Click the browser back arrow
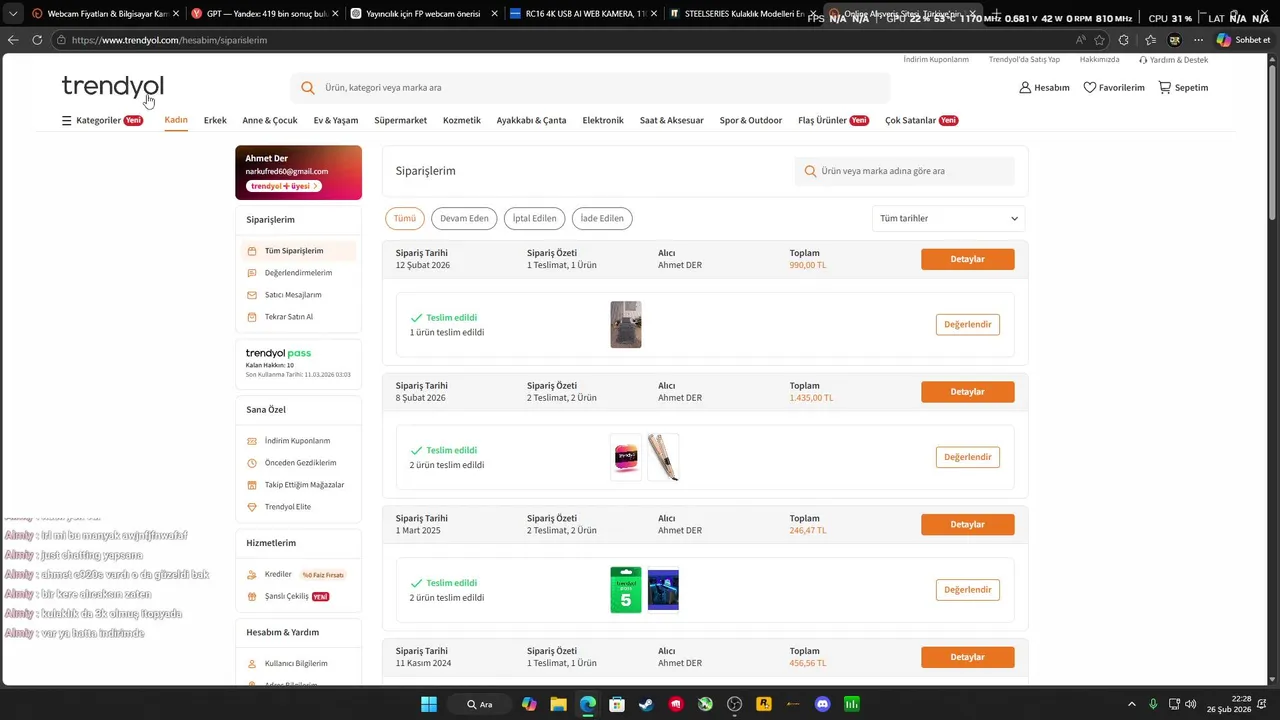Screen dimensions: 1280x720 pyautogui.click(x=13, y=40)
